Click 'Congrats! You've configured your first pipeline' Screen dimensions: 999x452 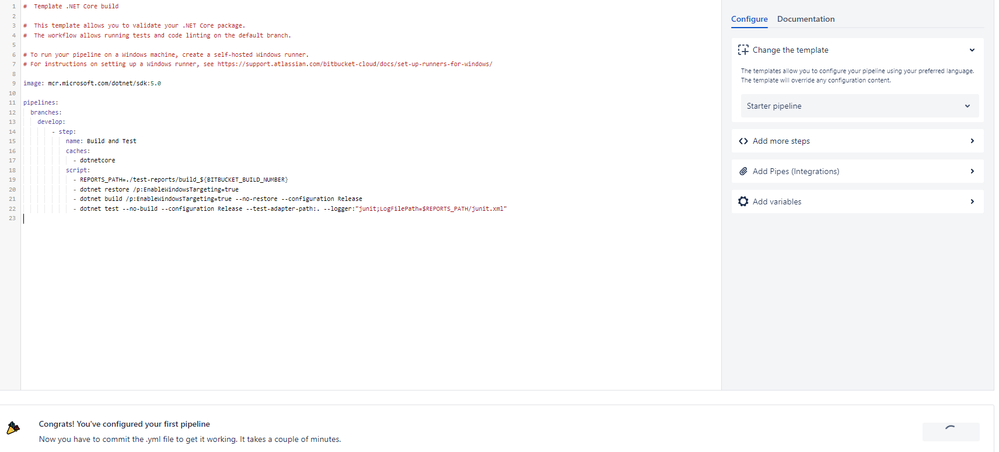pos(124,424)
